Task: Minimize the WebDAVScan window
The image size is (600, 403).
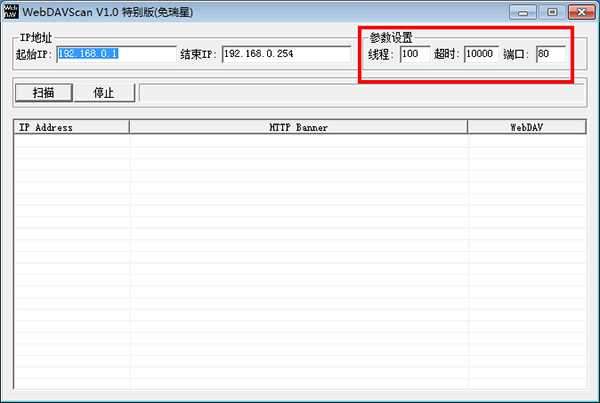Action: (x=523, y=12)
